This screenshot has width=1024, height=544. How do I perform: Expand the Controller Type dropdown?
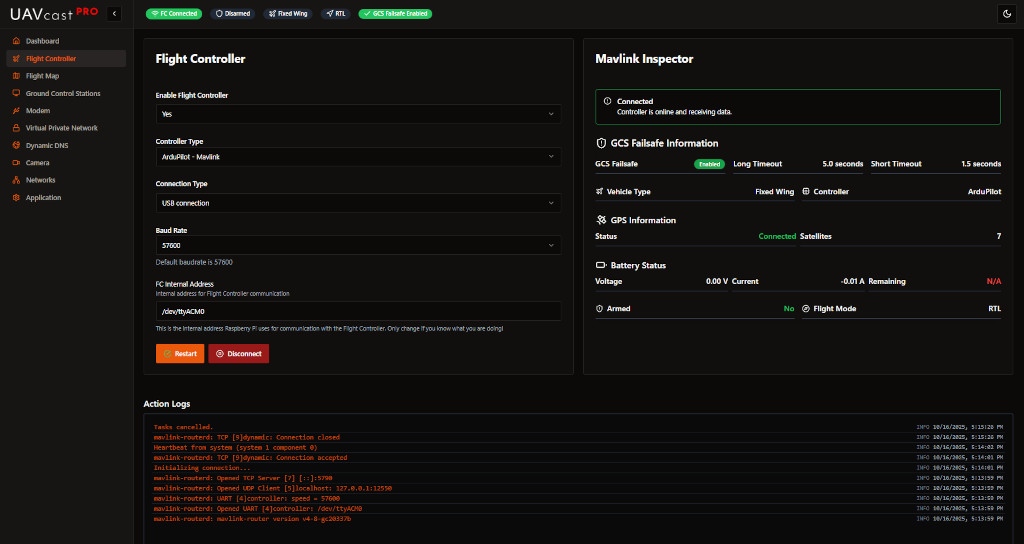click(x=357, y=157)
